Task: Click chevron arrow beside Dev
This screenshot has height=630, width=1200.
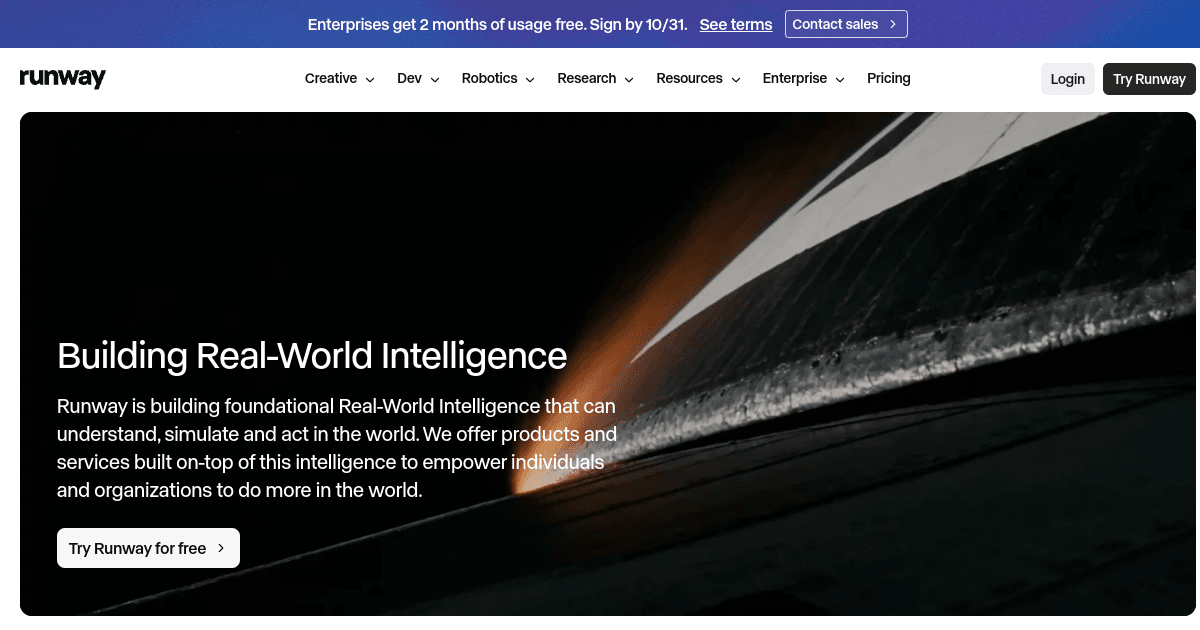Action: coord(435,80)
